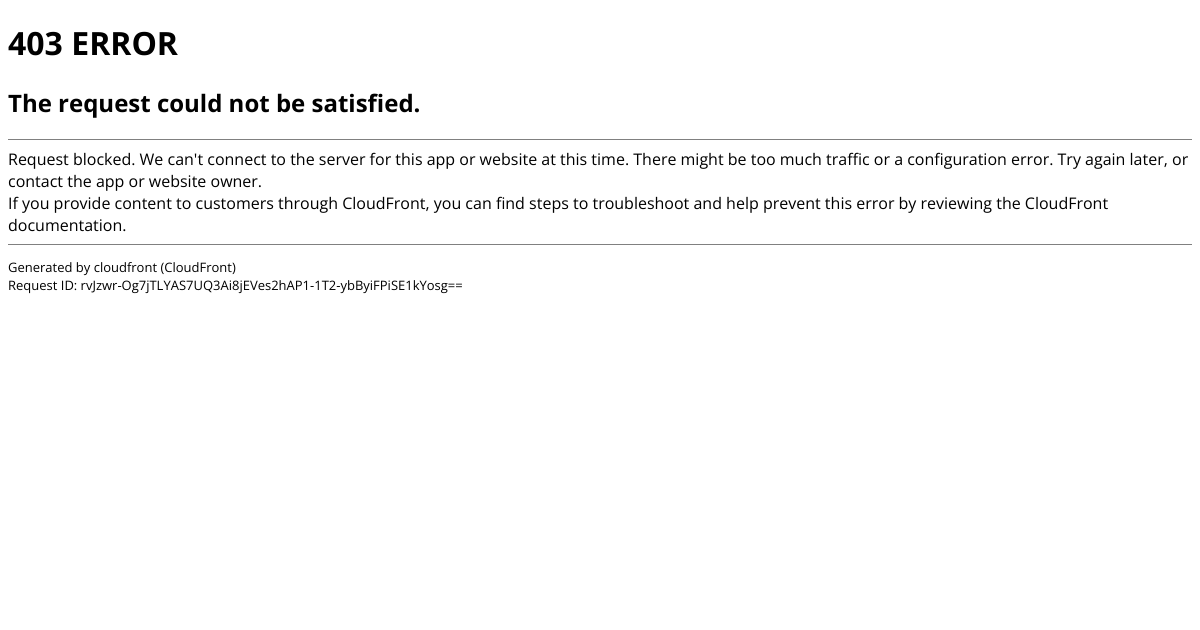The width and height of the screenshot is (1200, 630).
Task: Click the upper horizontal divider line
Action: [600, 139]
